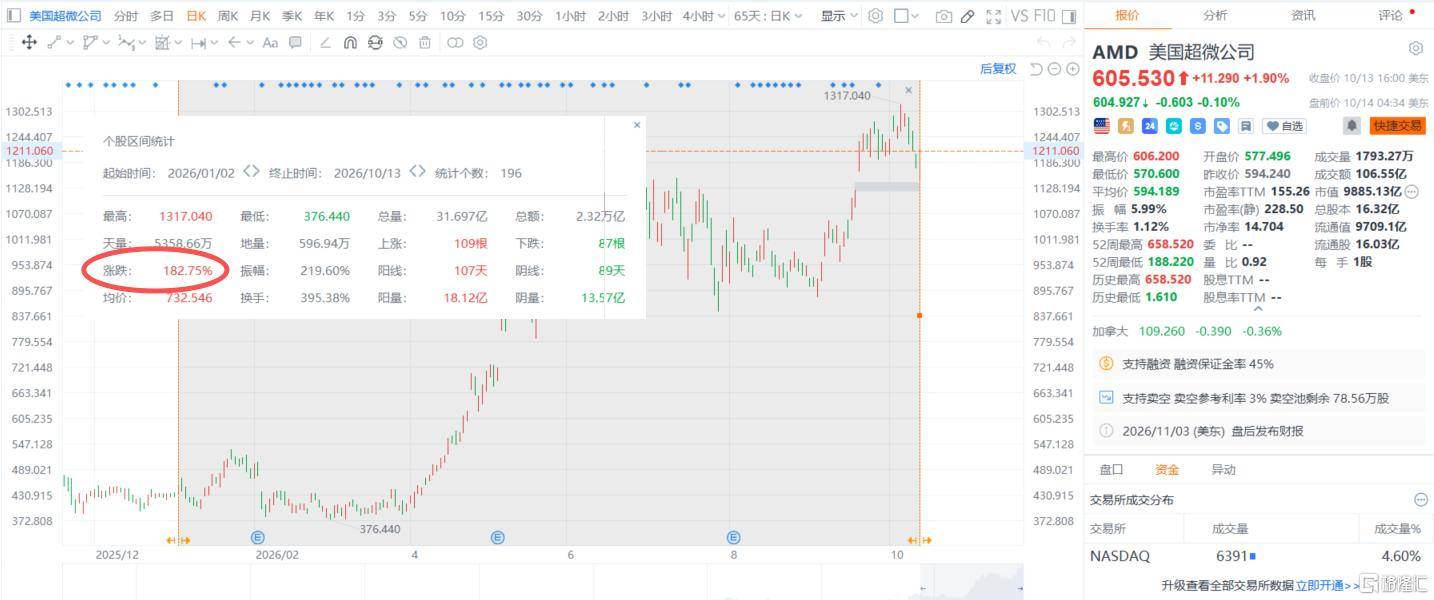The width and height of the screenshot is (1434, 600).
Task: Zoom out chart with minus circle
Action: click(x=1054, y=68)
